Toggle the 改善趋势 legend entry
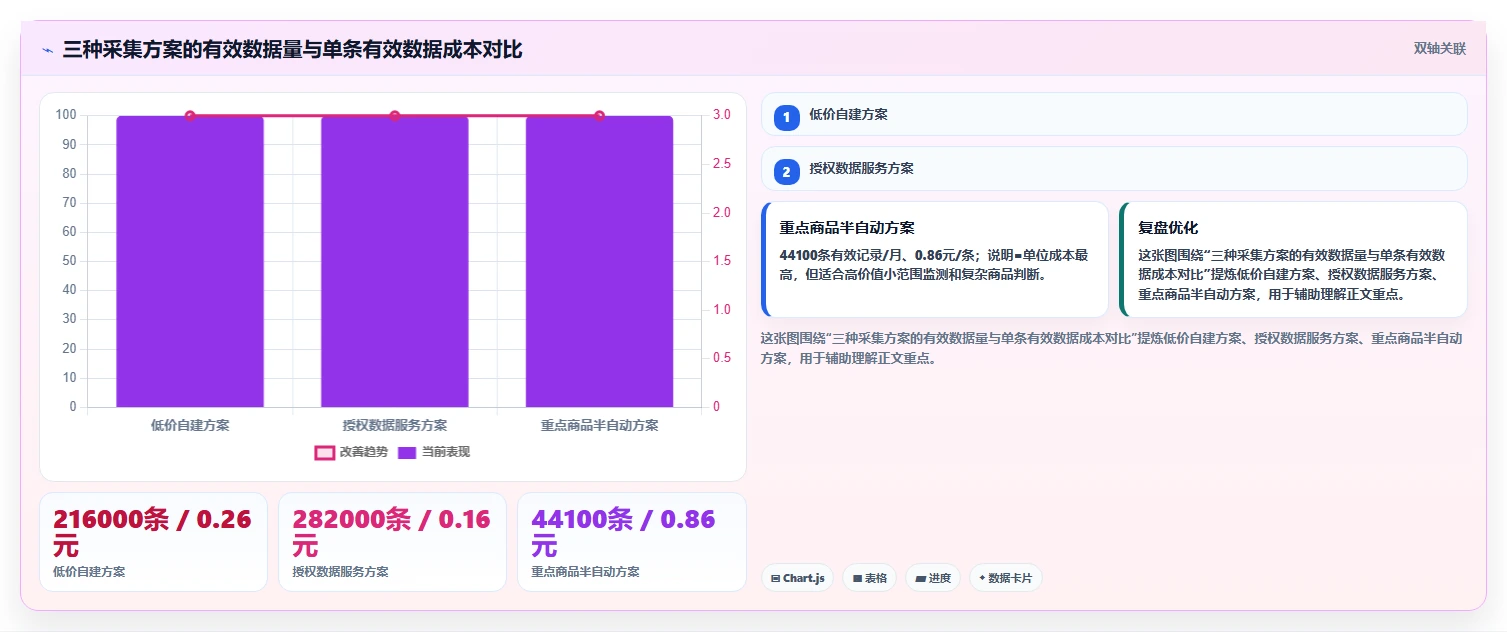 pyautogui.click(x=351, y=452)
